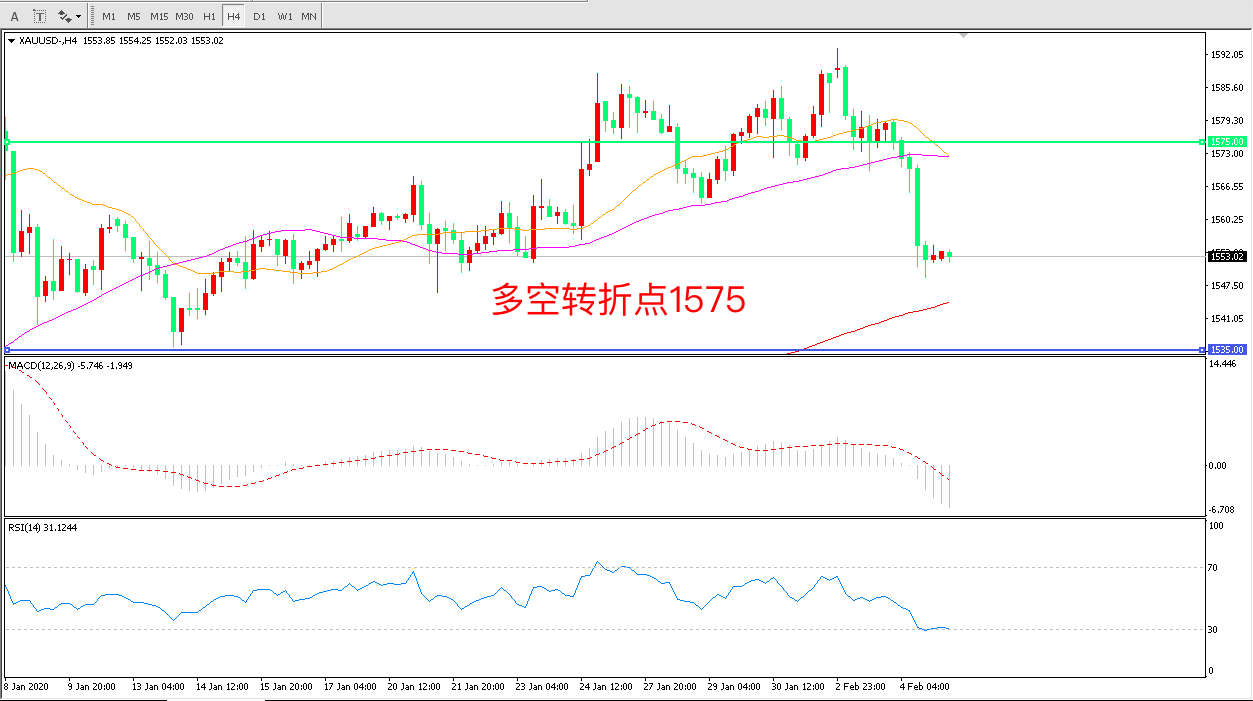1253x701 pixels.
Task: Switch to the D1 daily timeframe
Action: [259, 16]
